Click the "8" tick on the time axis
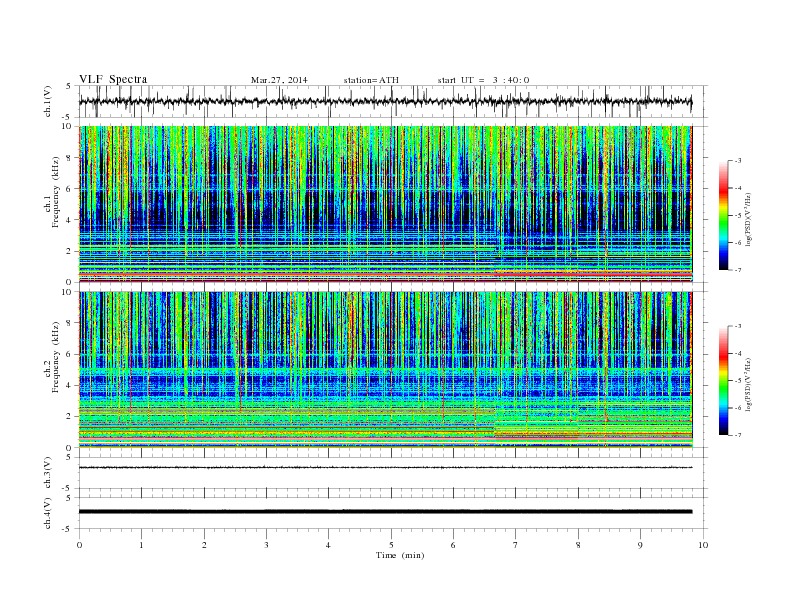The image size is (792, 612). [578, 545]
